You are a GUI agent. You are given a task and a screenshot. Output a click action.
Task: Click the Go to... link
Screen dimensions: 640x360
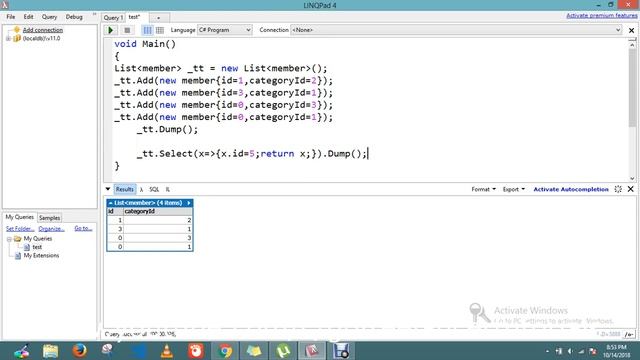click(x=83, y=228)
